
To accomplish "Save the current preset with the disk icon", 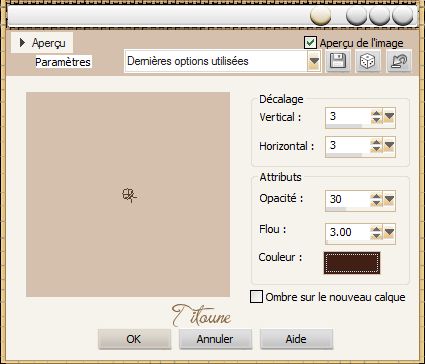I will point(338,61).
